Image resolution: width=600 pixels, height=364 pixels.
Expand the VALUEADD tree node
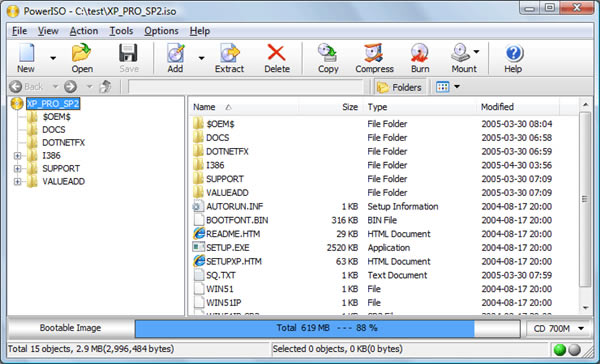[x=17, y=182]
